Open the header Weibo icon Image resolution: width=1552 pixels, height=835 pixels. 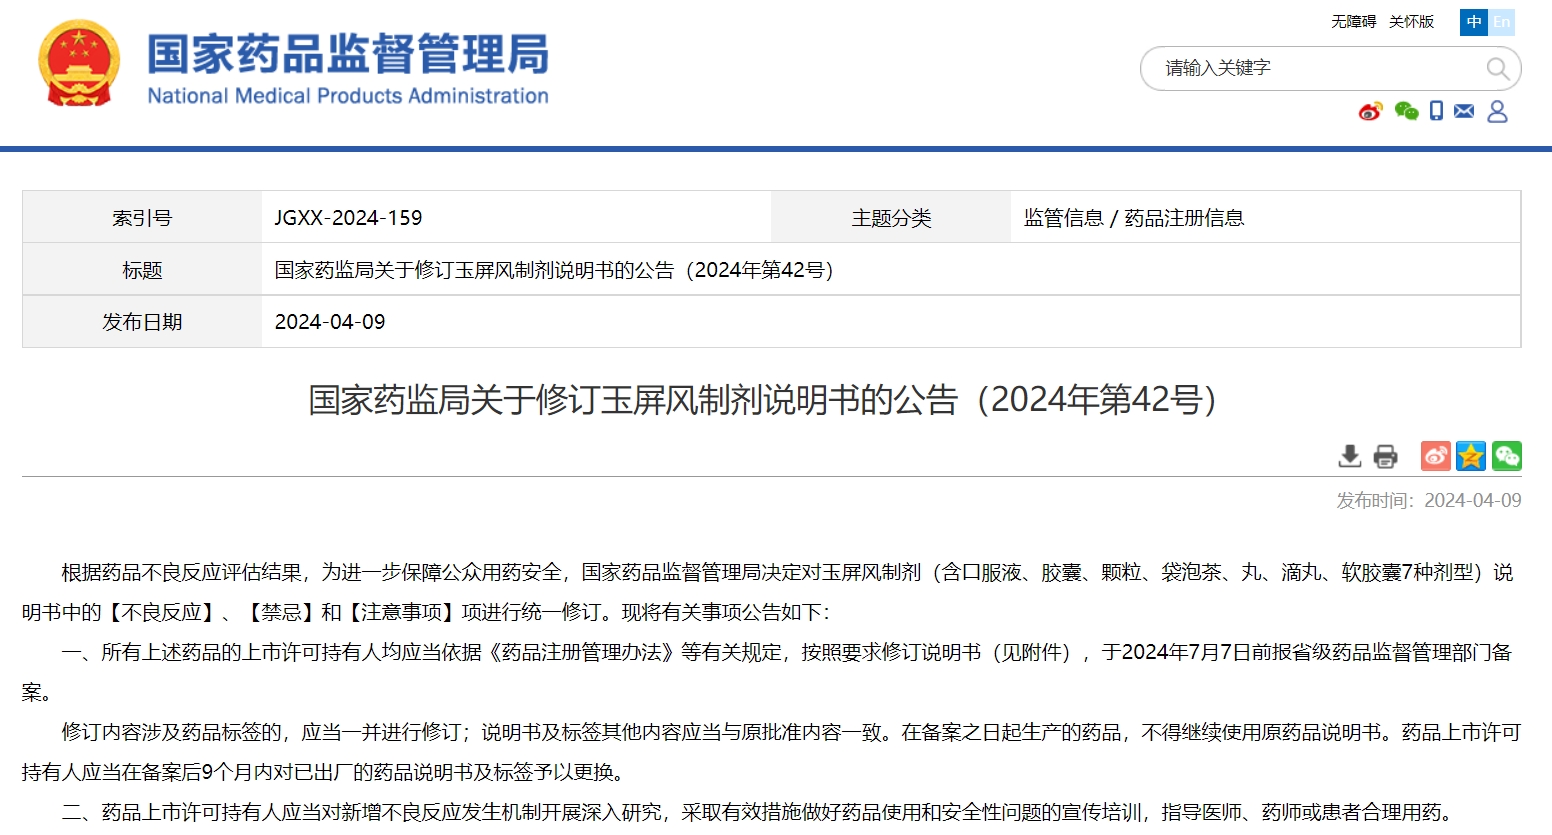[1370, 111]
